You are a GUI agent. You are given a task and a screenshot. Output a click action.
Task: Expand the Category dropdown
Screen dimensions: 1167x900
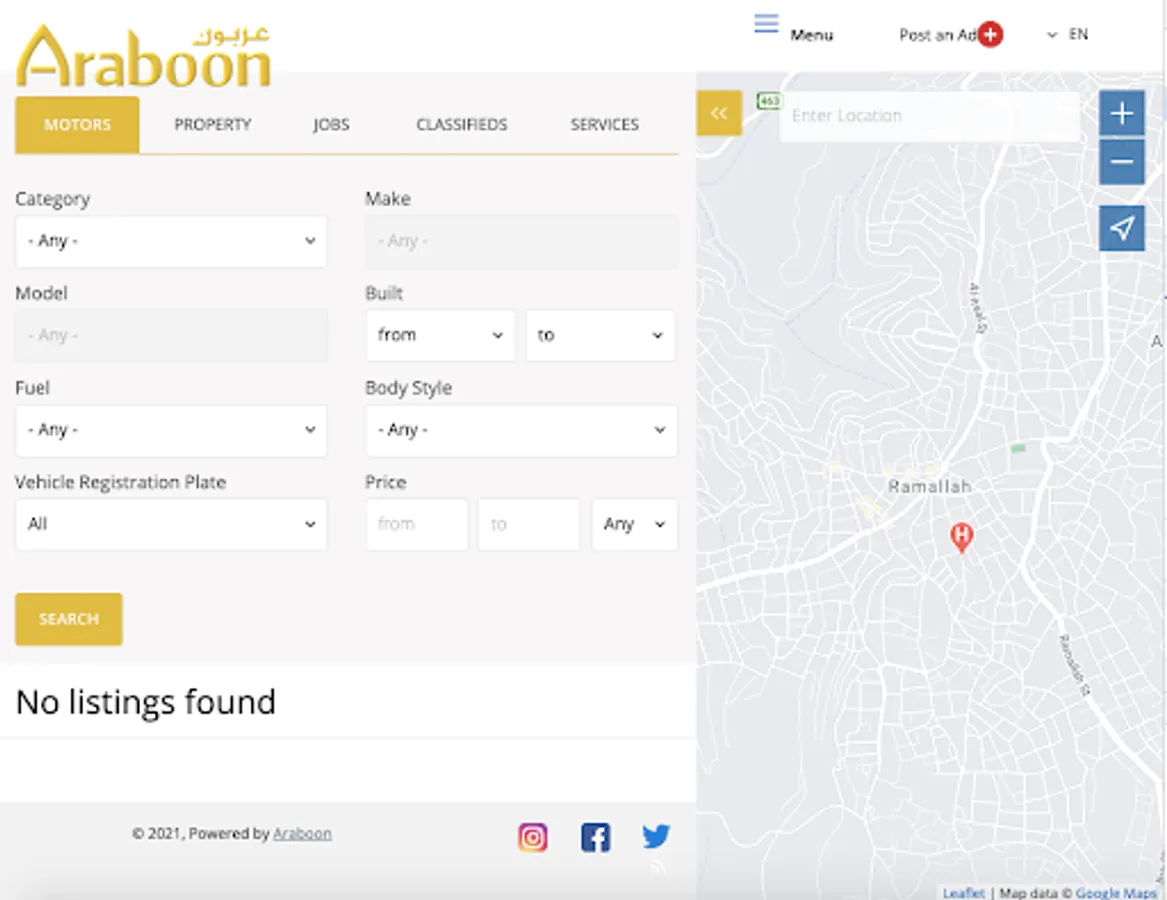[x=171, y=241]
